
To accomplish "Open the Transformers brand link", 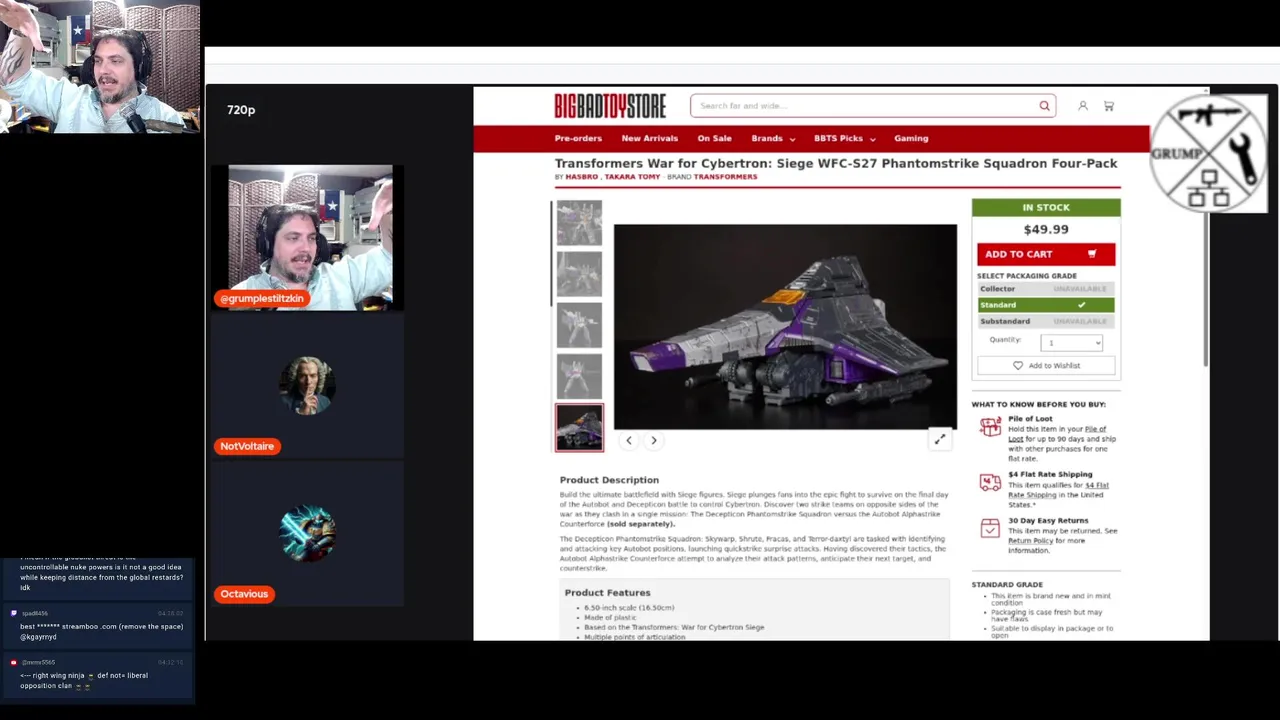I will pyautogui.click(x=725, y=177).
